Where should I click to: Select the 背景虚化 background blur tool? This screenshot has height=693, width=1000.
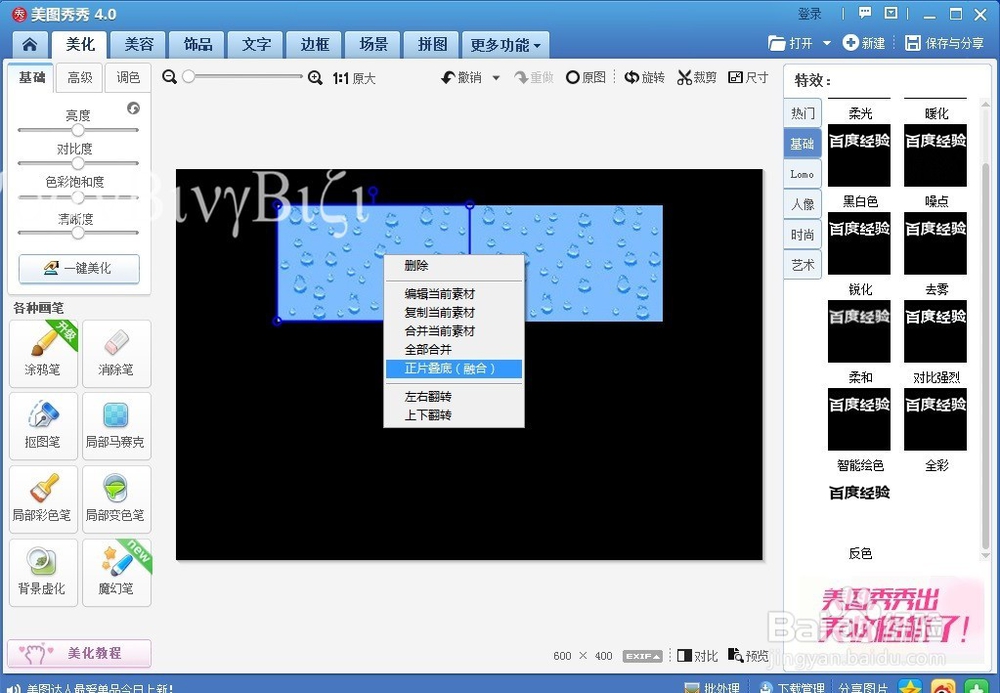point(43,573)
